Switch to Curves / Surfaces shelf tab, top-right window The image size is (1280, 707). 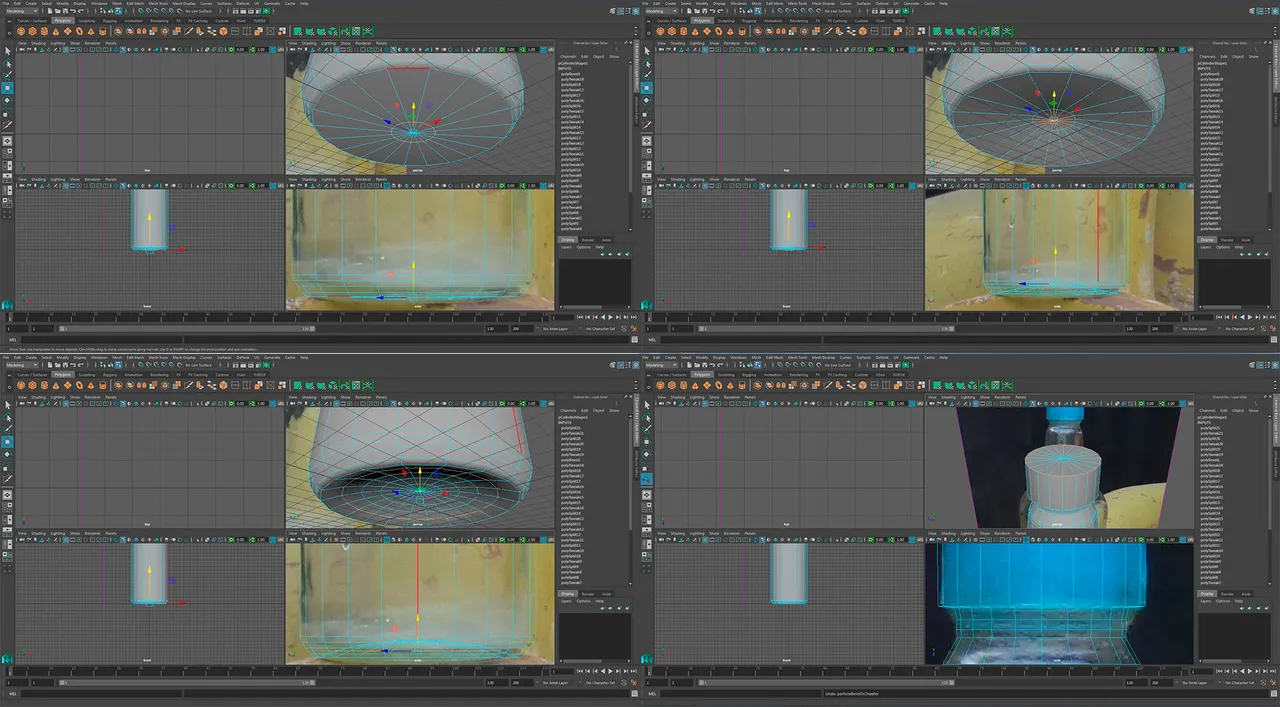(x=672, y=21)
